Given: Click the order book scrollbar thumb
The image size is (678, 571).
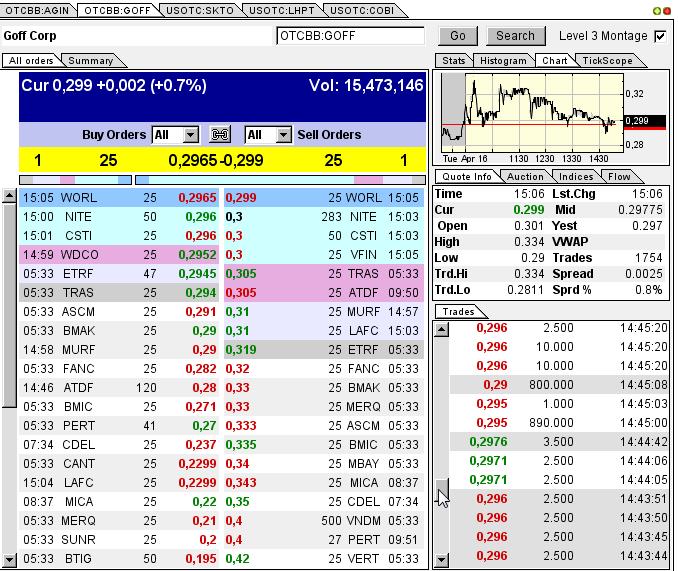Looking at the screenshot, I should click(9, 305).
